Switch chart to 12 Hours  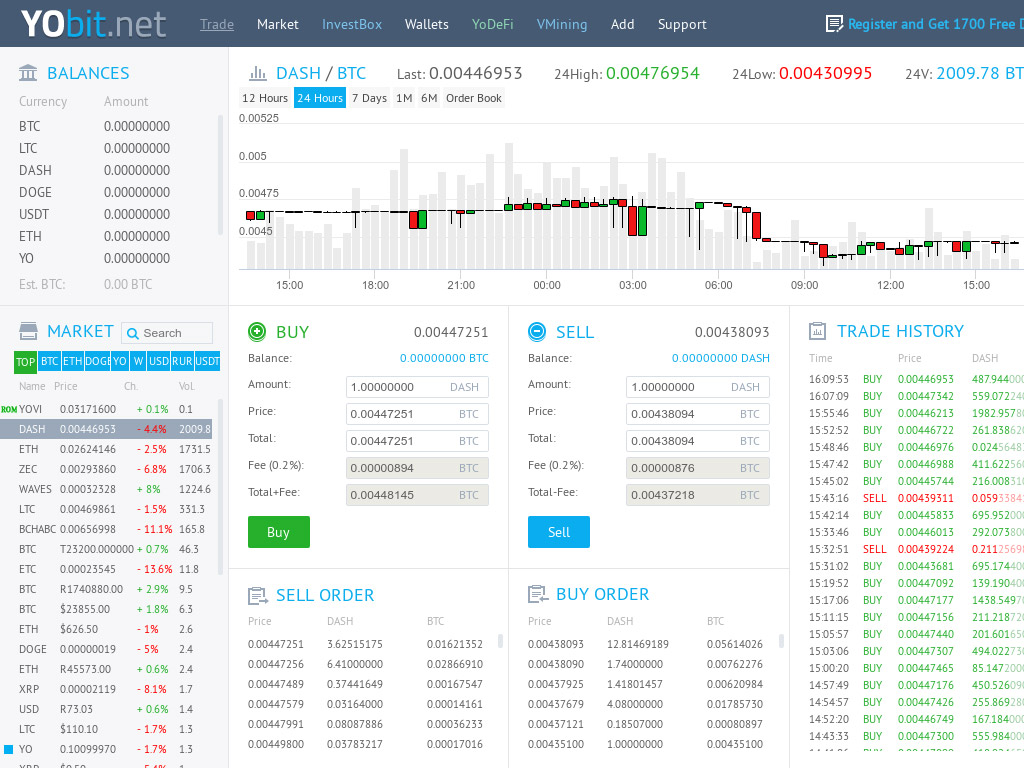(265, 98)
